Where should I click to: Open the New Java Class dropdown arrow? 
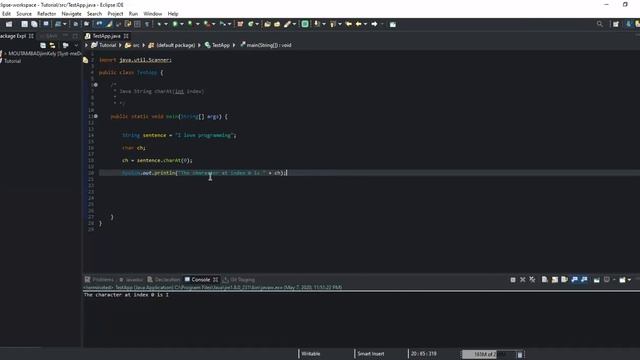click(x=257, y=24)
